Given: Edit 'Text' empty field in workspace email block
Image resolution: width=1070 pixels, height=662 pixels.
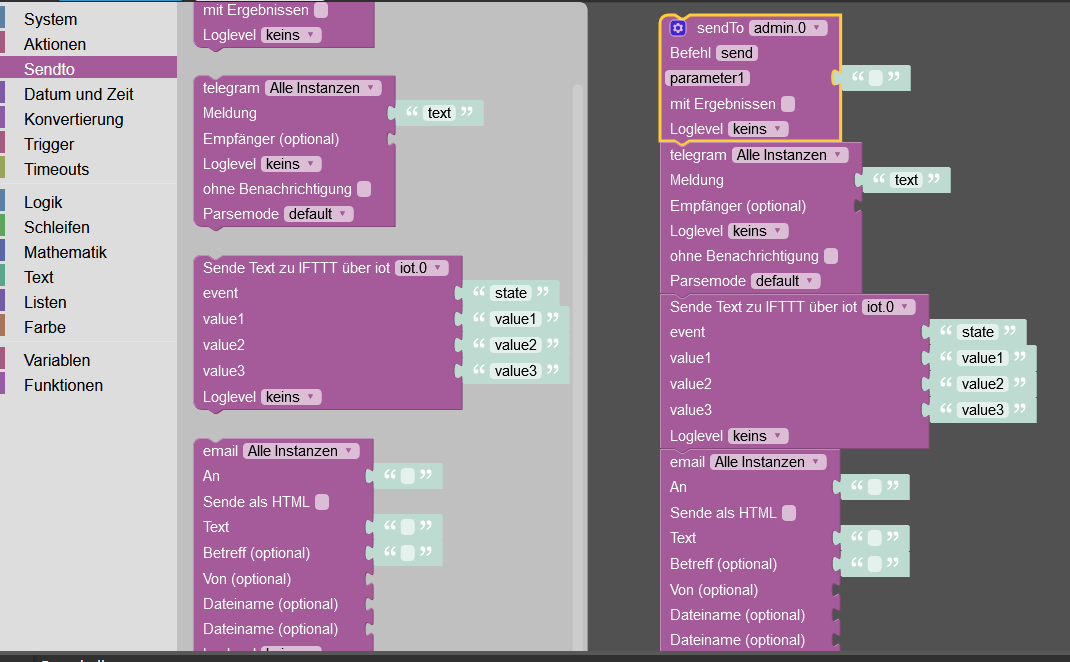Looking at the screenshot, I should [875, 538].
